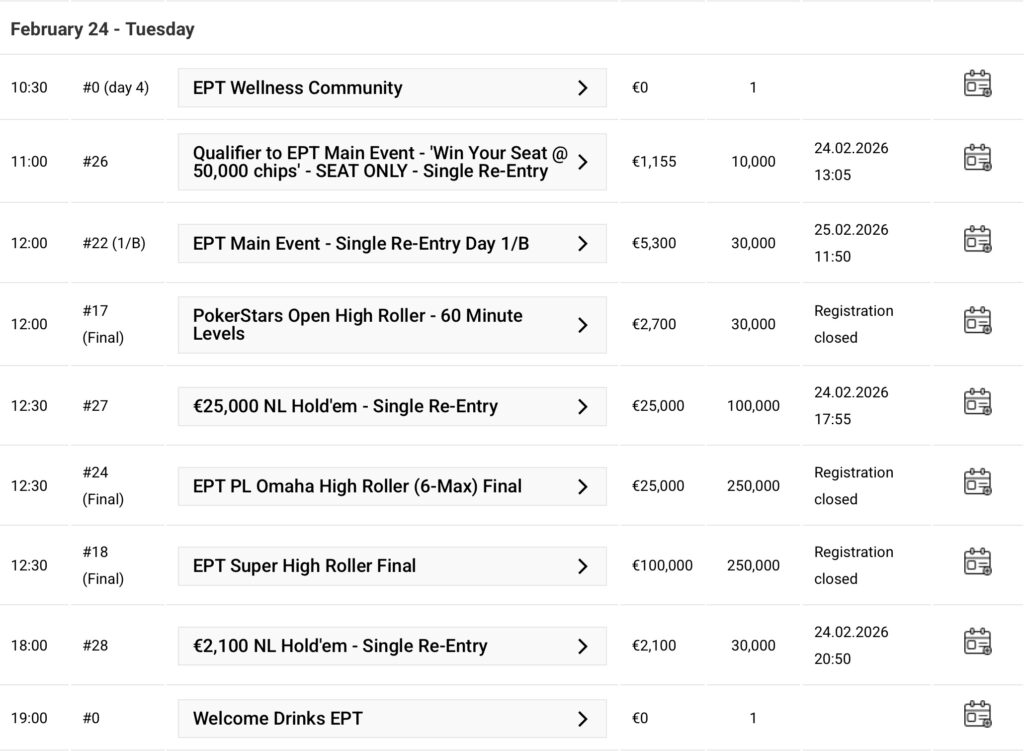Add Welcome Drinks EPT to calendar
This screenshot has width=1024, height=751.
point(977,715)
